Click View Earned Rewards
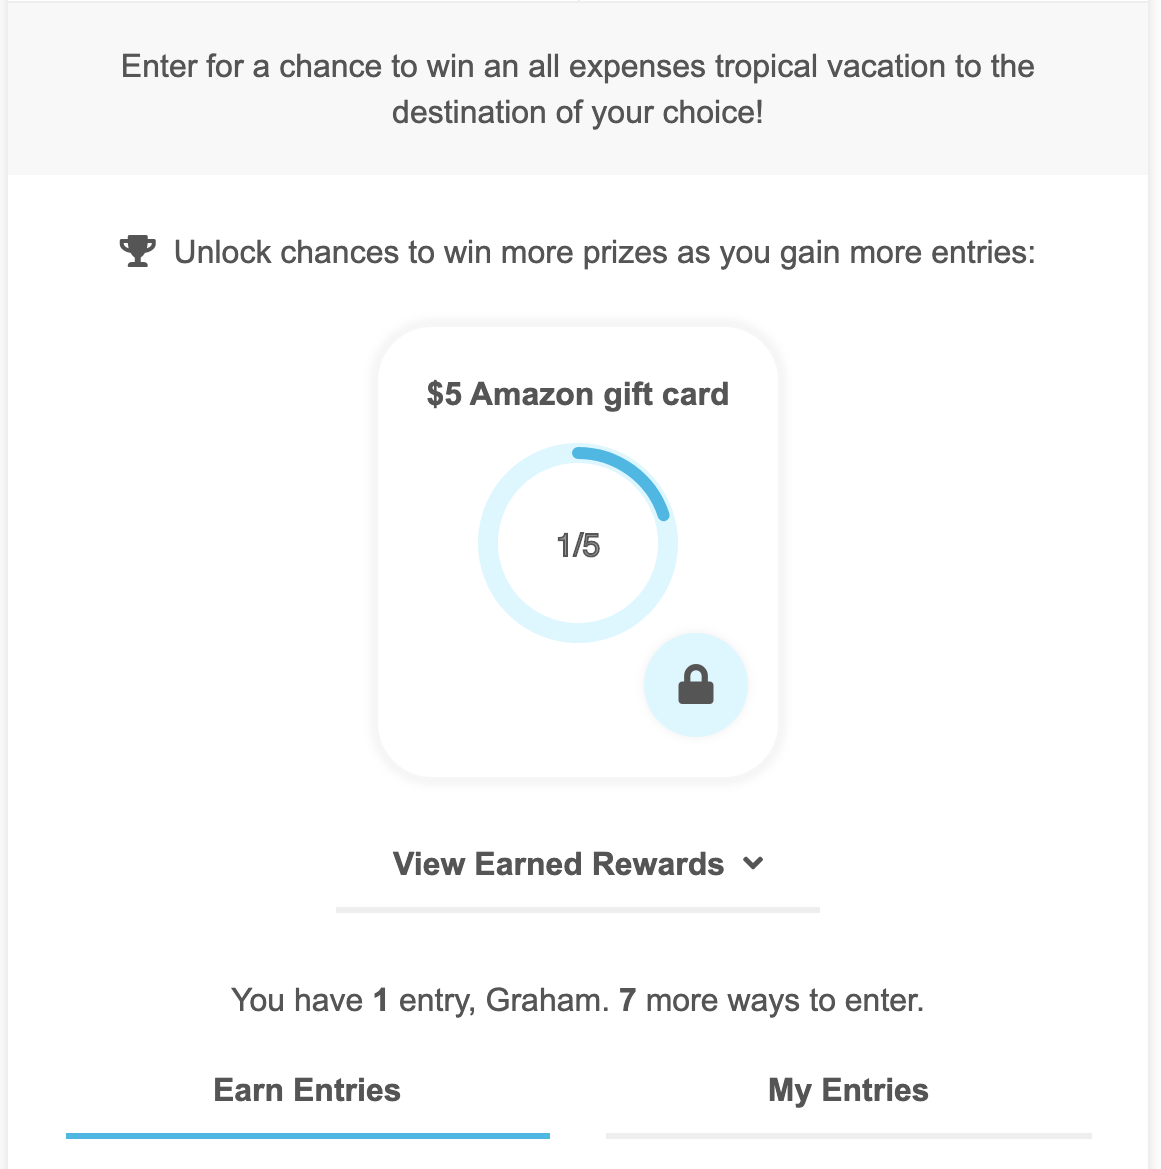1161x1169 pixels. click(558, 863)
